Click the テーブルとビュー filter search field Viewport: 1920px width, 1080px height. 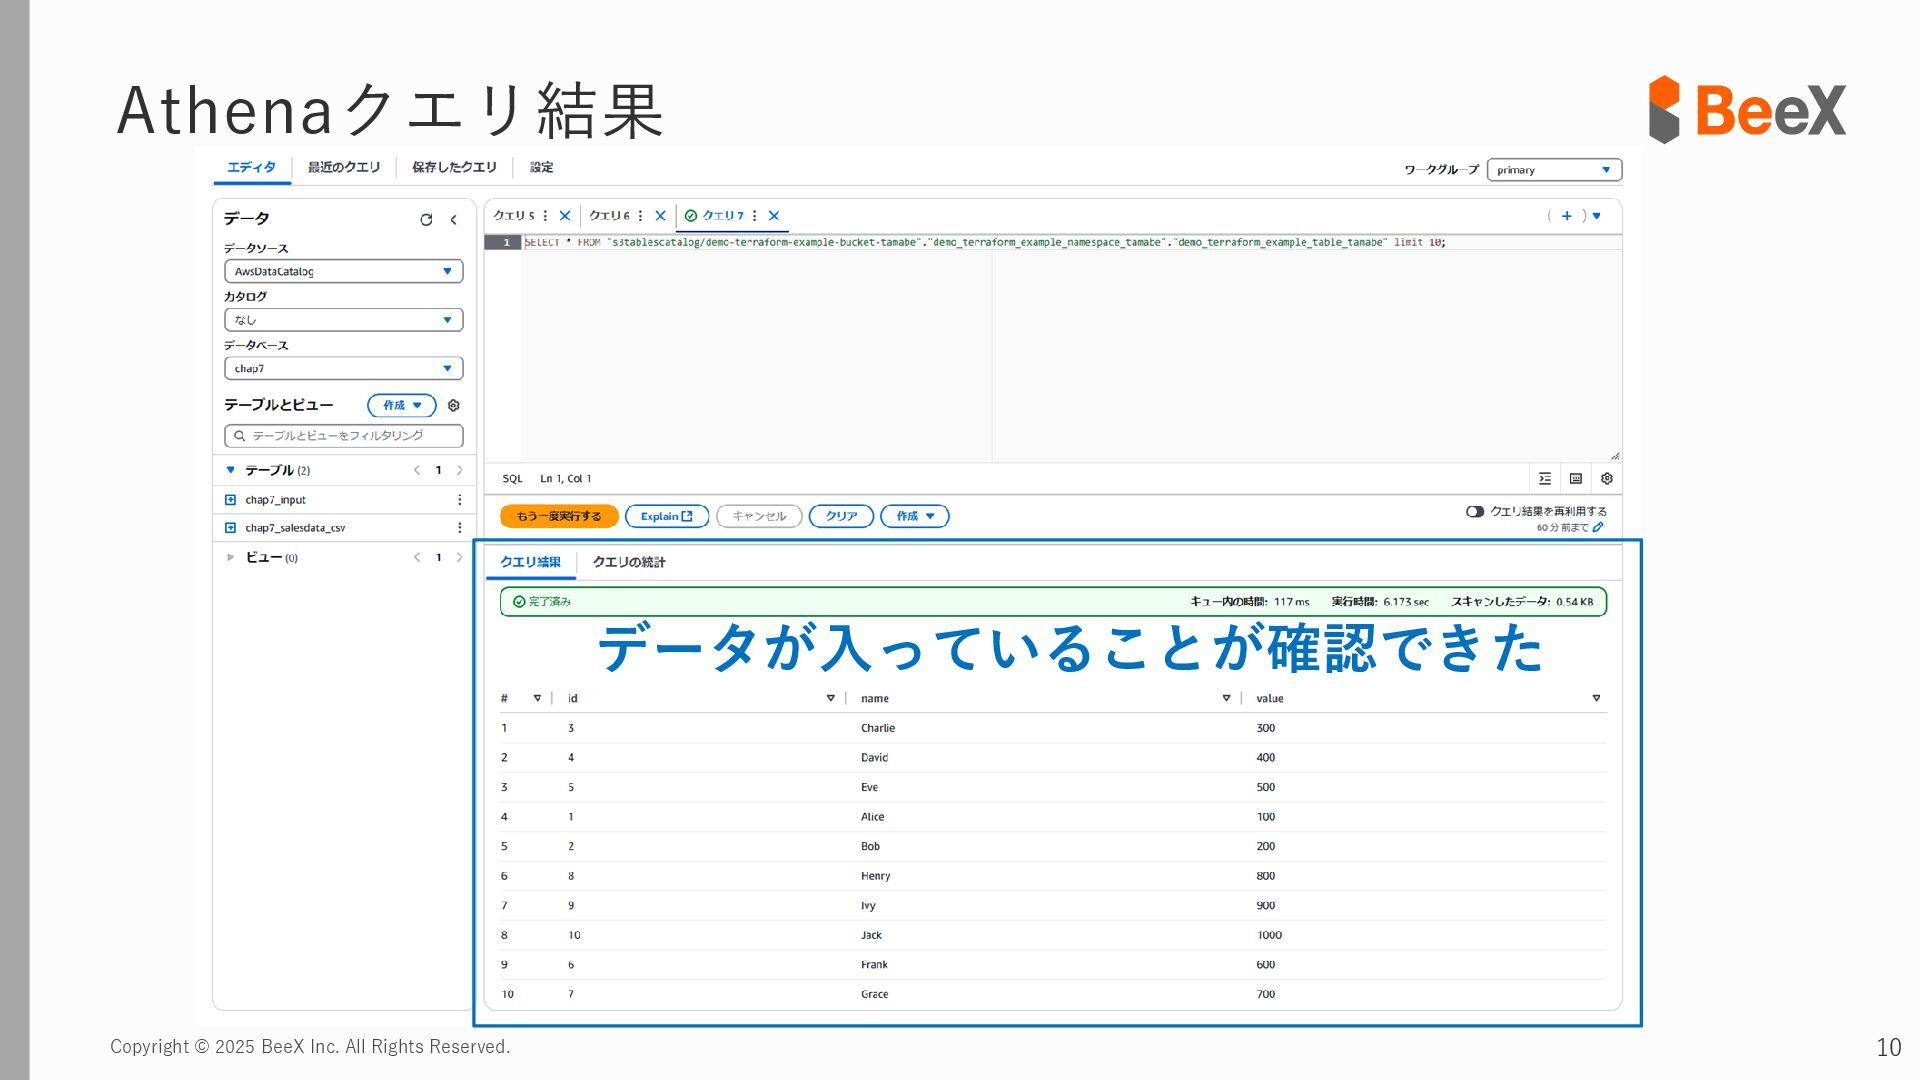[345, 436]
